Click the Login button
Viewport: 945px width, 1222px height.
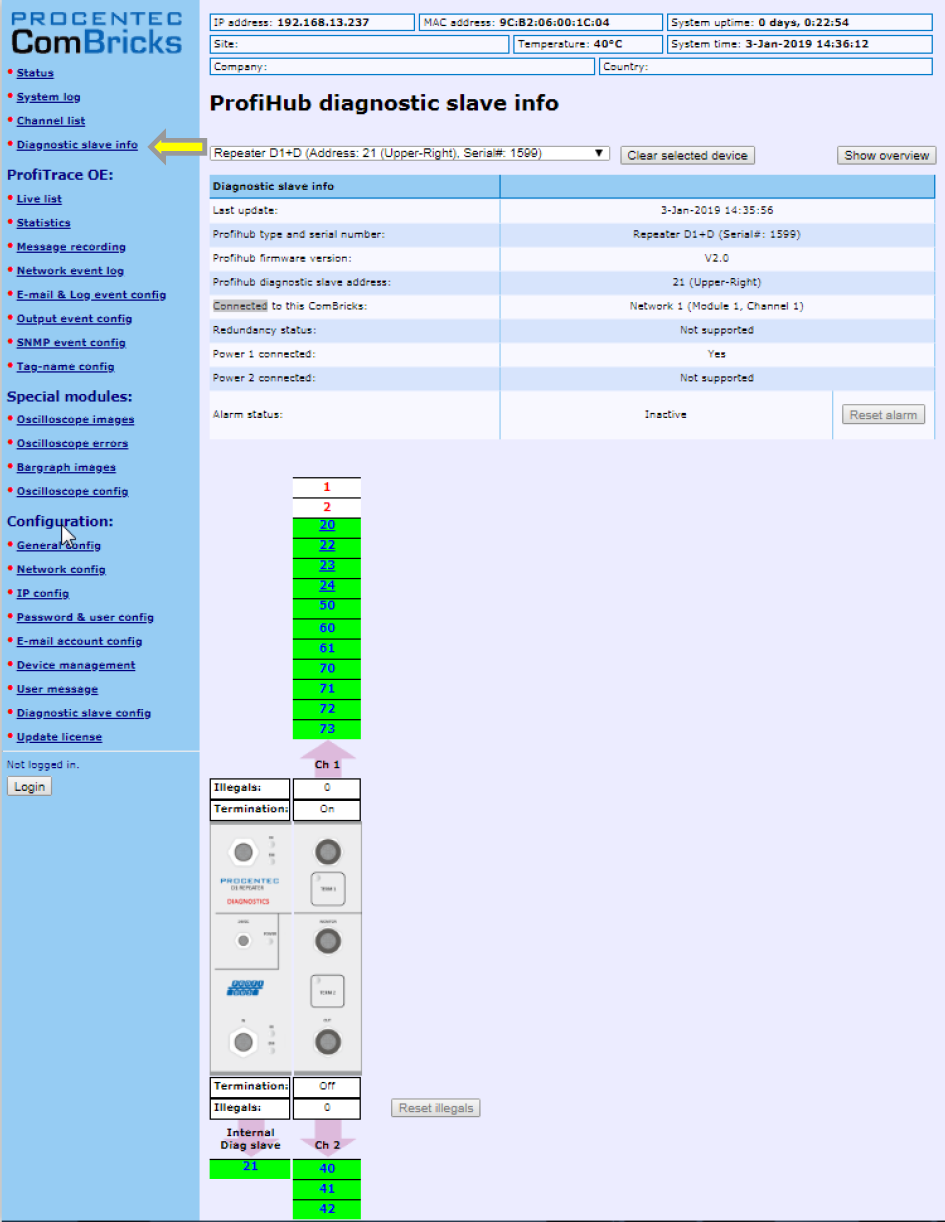click(29, 787)
